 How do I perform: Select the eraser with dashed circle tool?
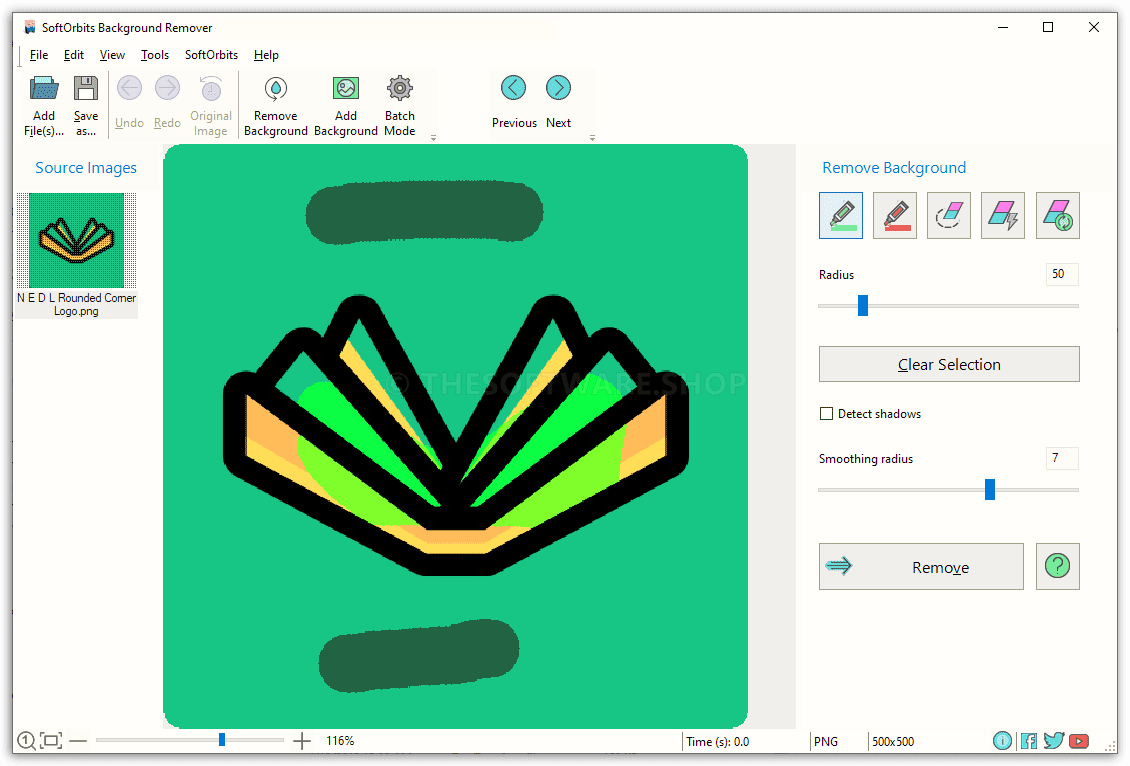coord(949,215)
